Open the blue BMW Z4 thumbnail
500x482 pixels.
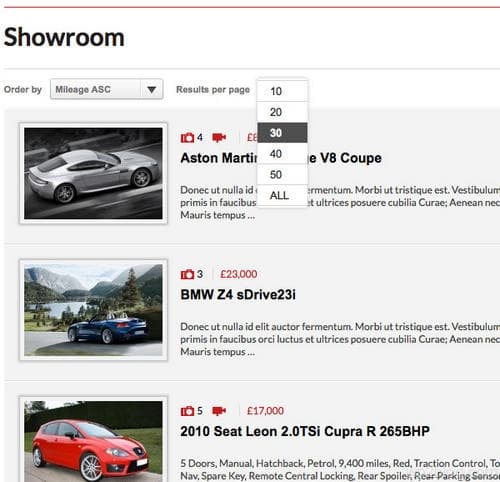pyautogui.click(x=93, y=310)
